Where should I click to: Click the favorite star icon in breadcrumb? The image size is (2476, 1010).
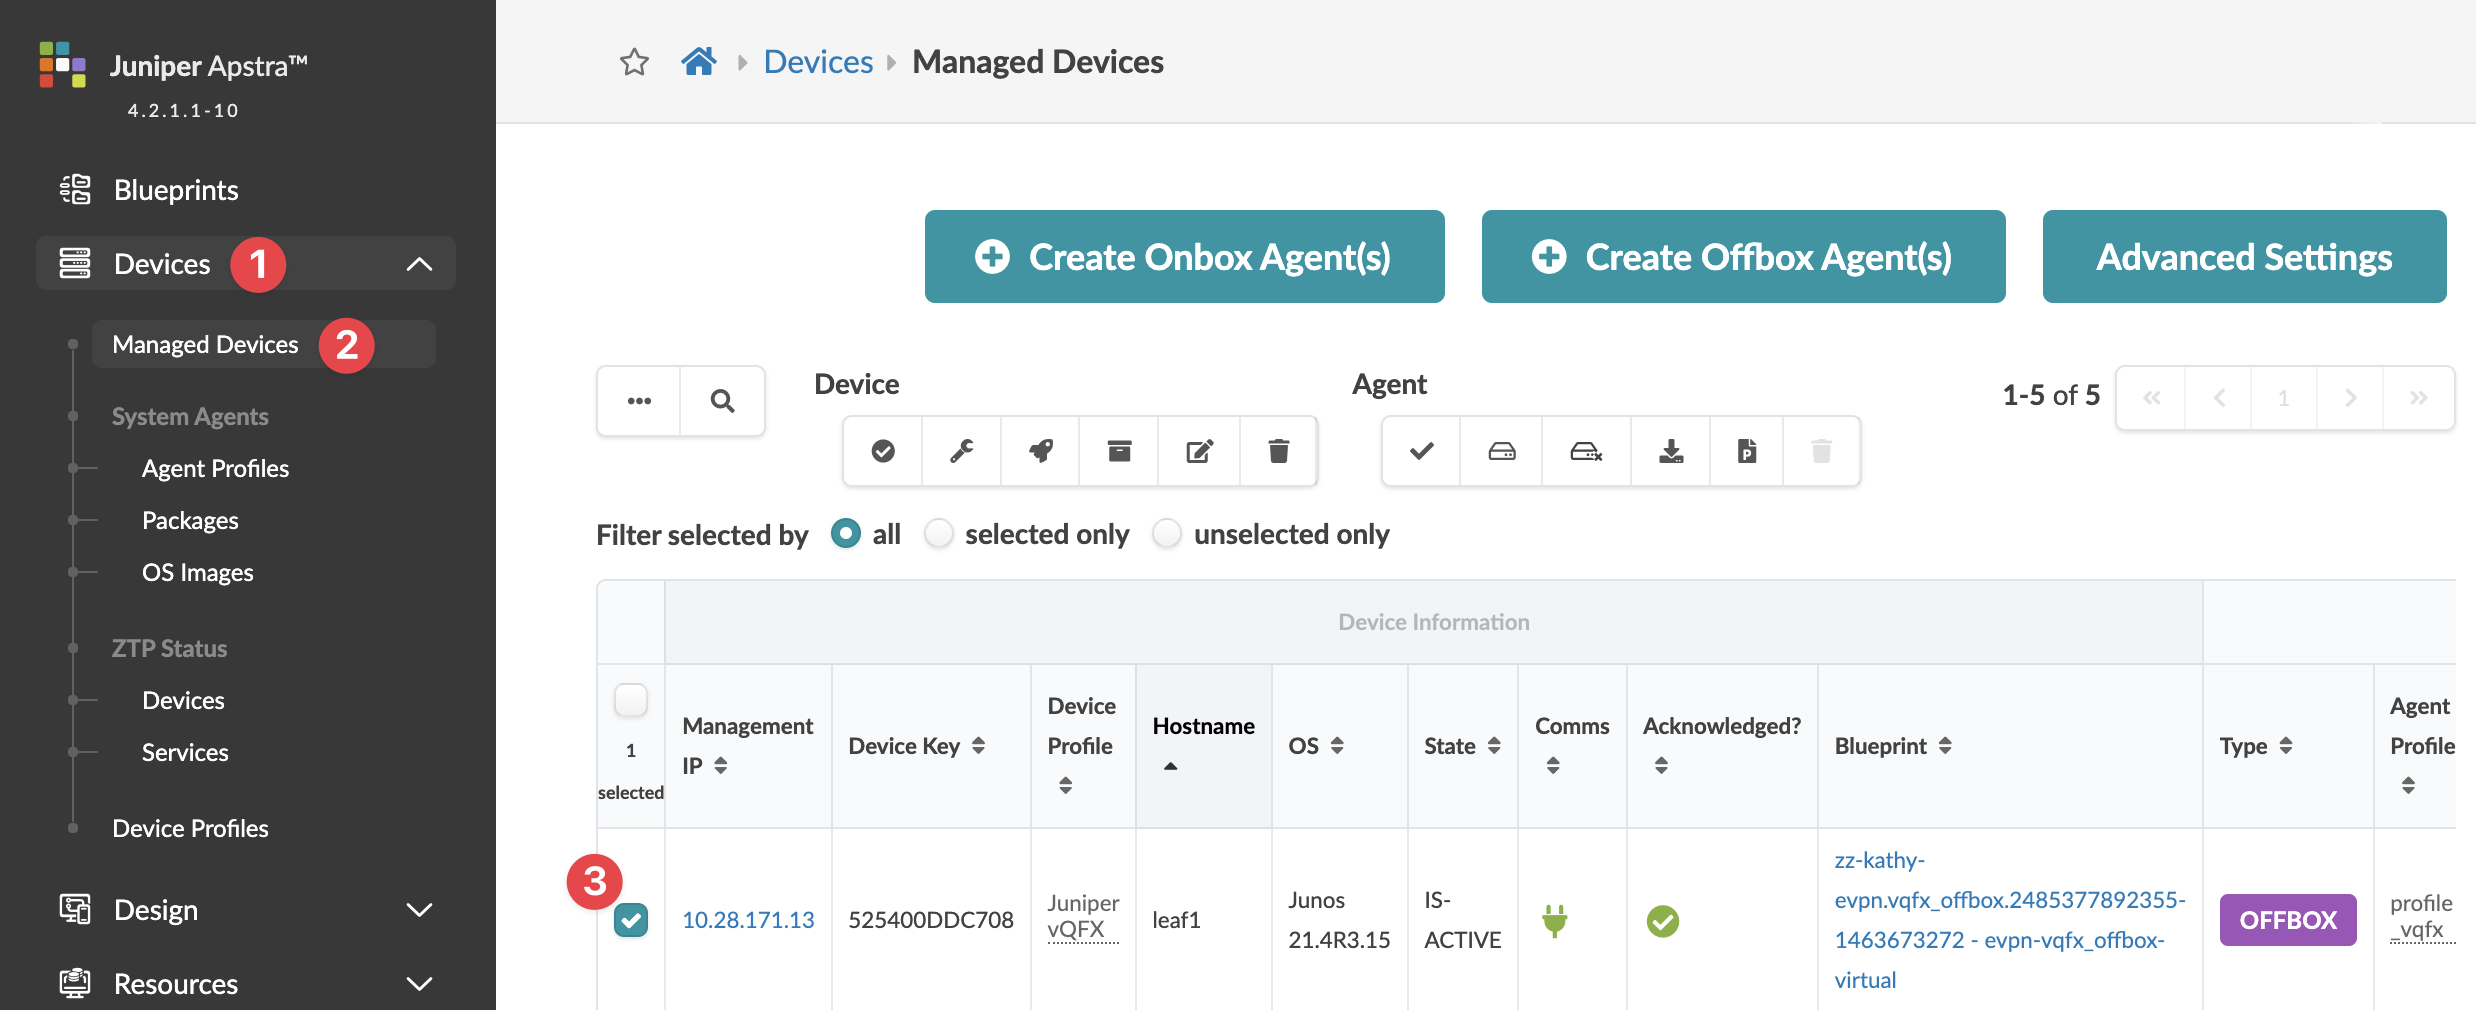pos(634,62)
